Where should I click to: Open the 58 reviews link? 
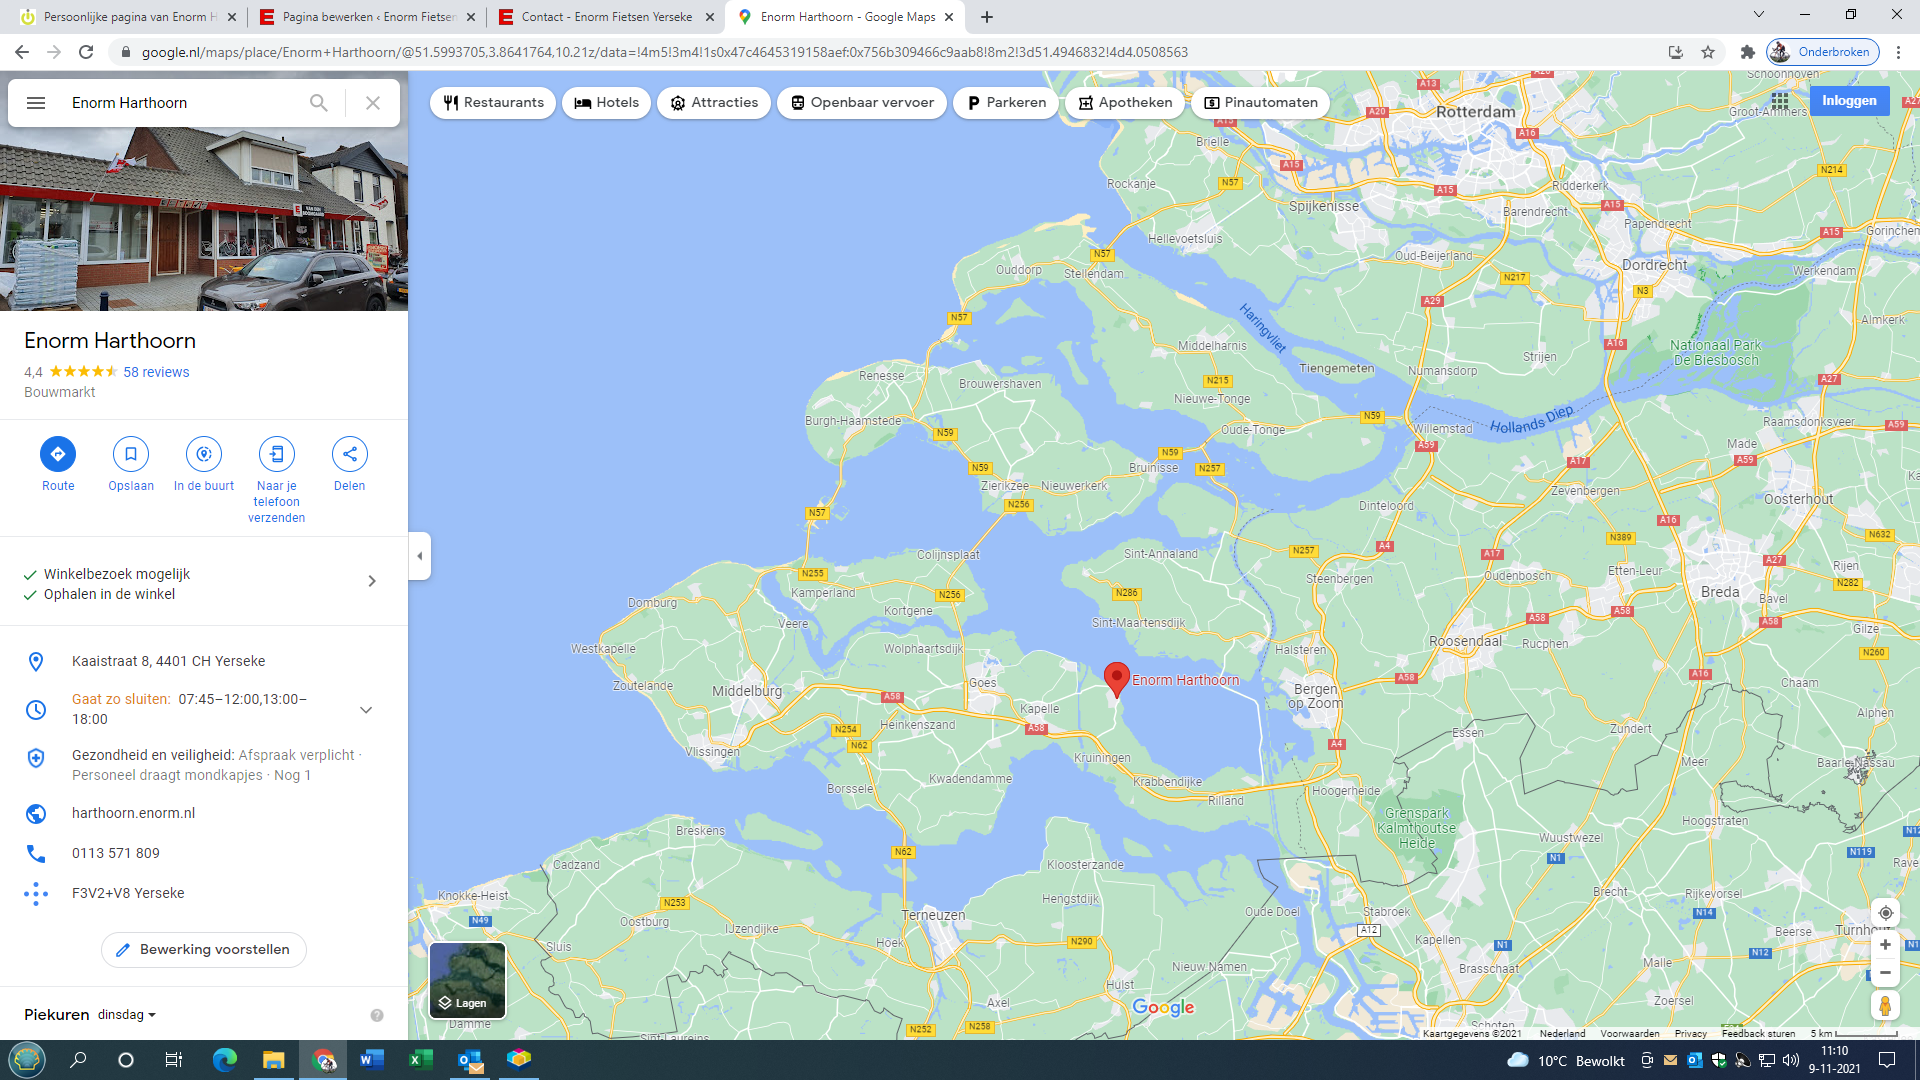156,372
